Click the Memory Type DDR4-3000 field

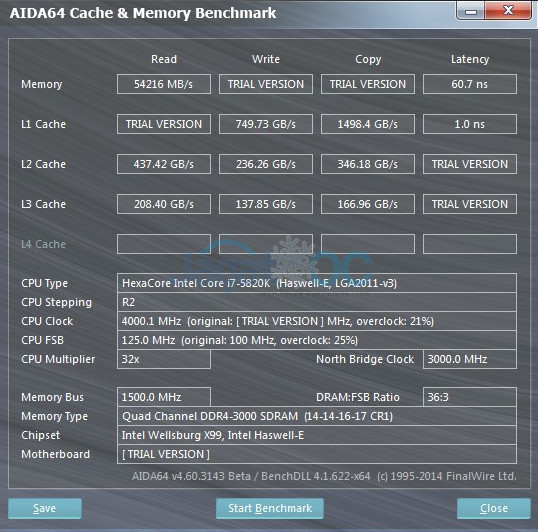317,416
